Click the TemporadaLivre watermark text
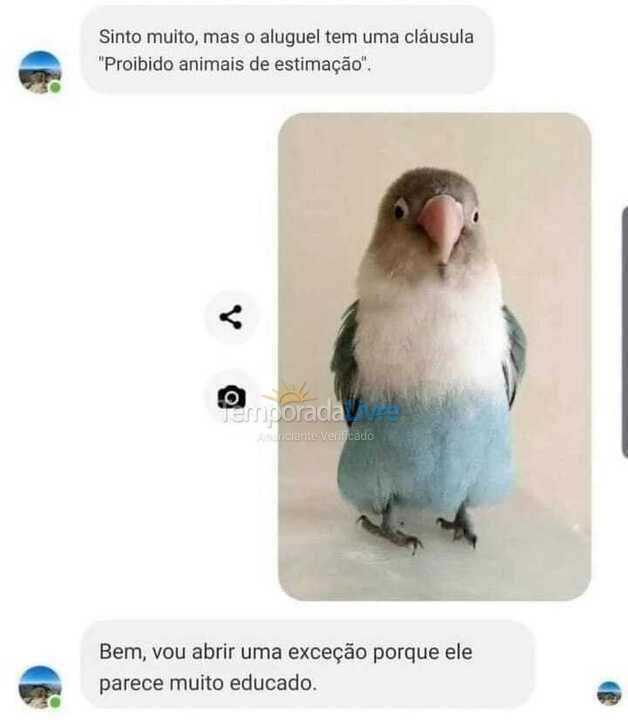The height and width of the screenshot is (720, 628). pyautogui.click(x=311, y=413)
